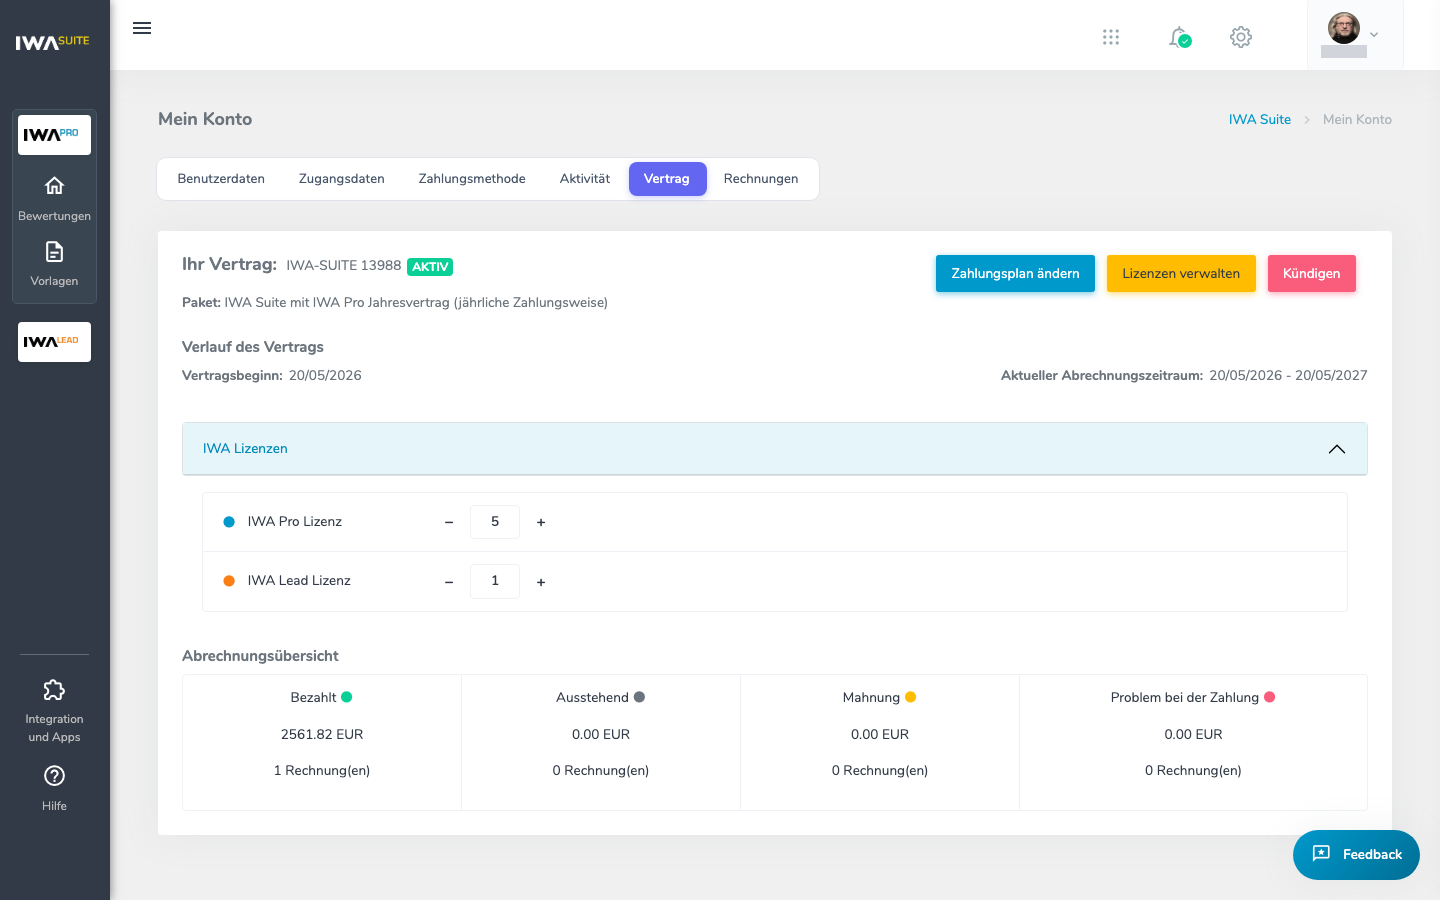The image size is (1440, 900).
Task: Click the "1 Rechnung(en)" text under Bezahlt
Action: 322,771
